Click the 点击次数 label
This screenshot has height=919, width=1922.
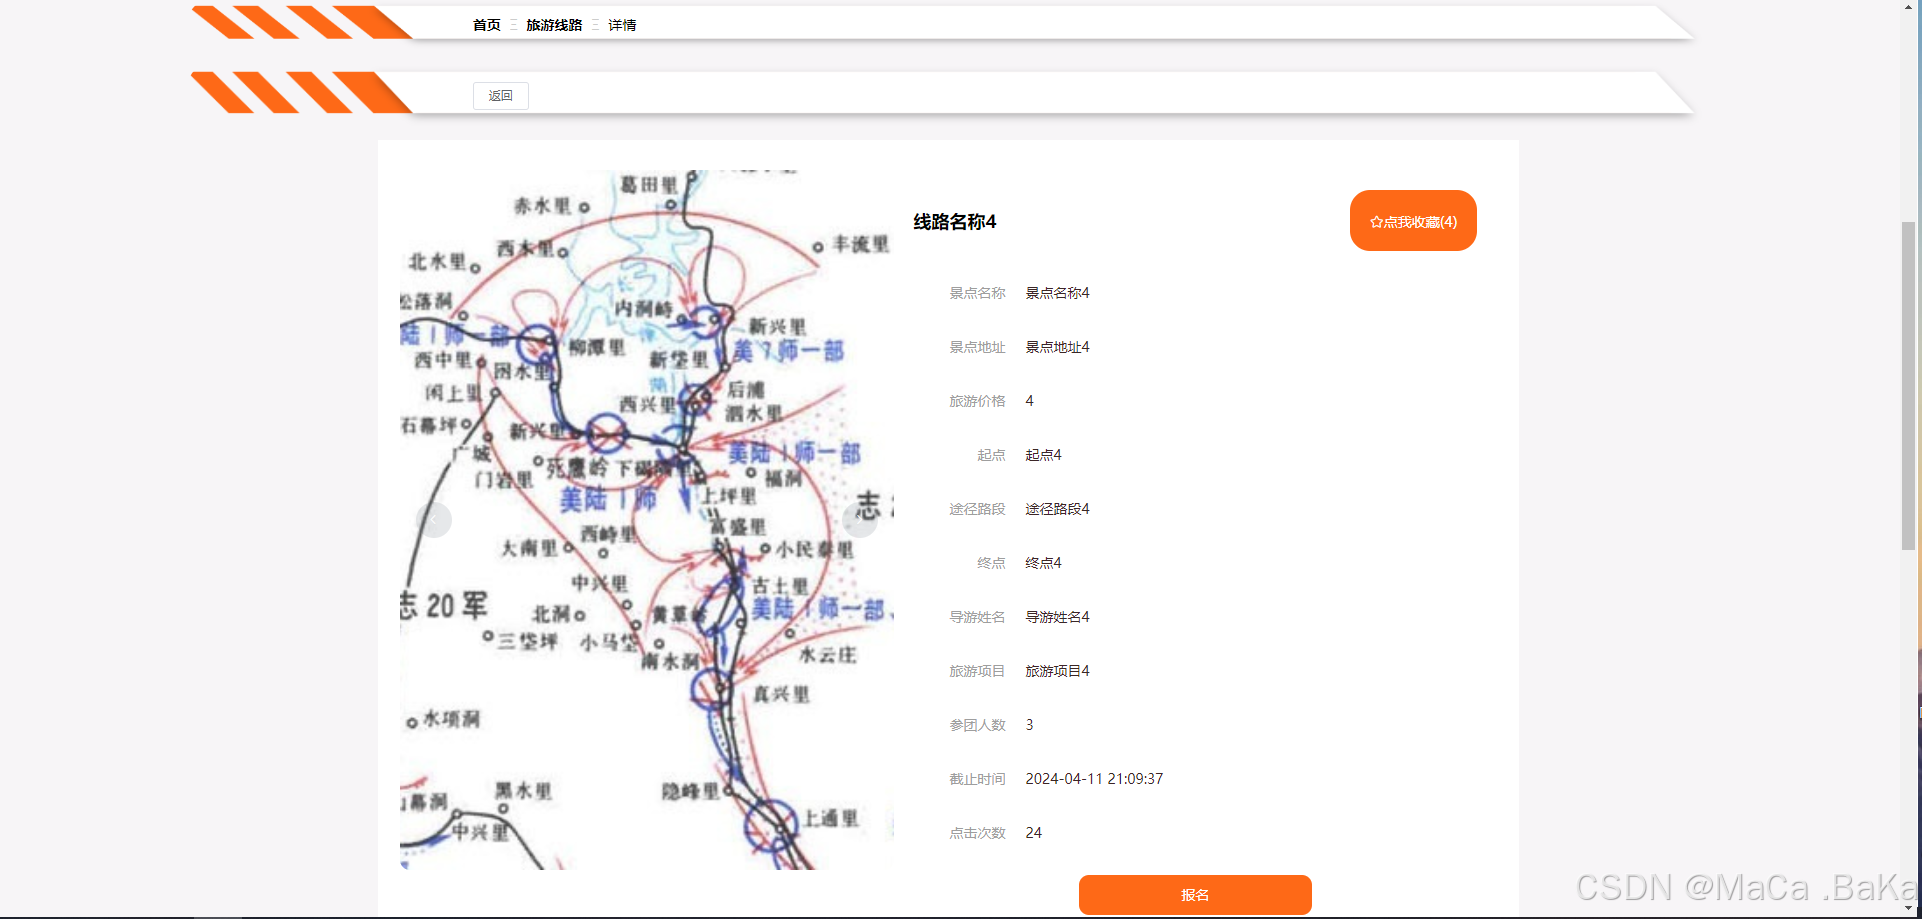[977, 833]
